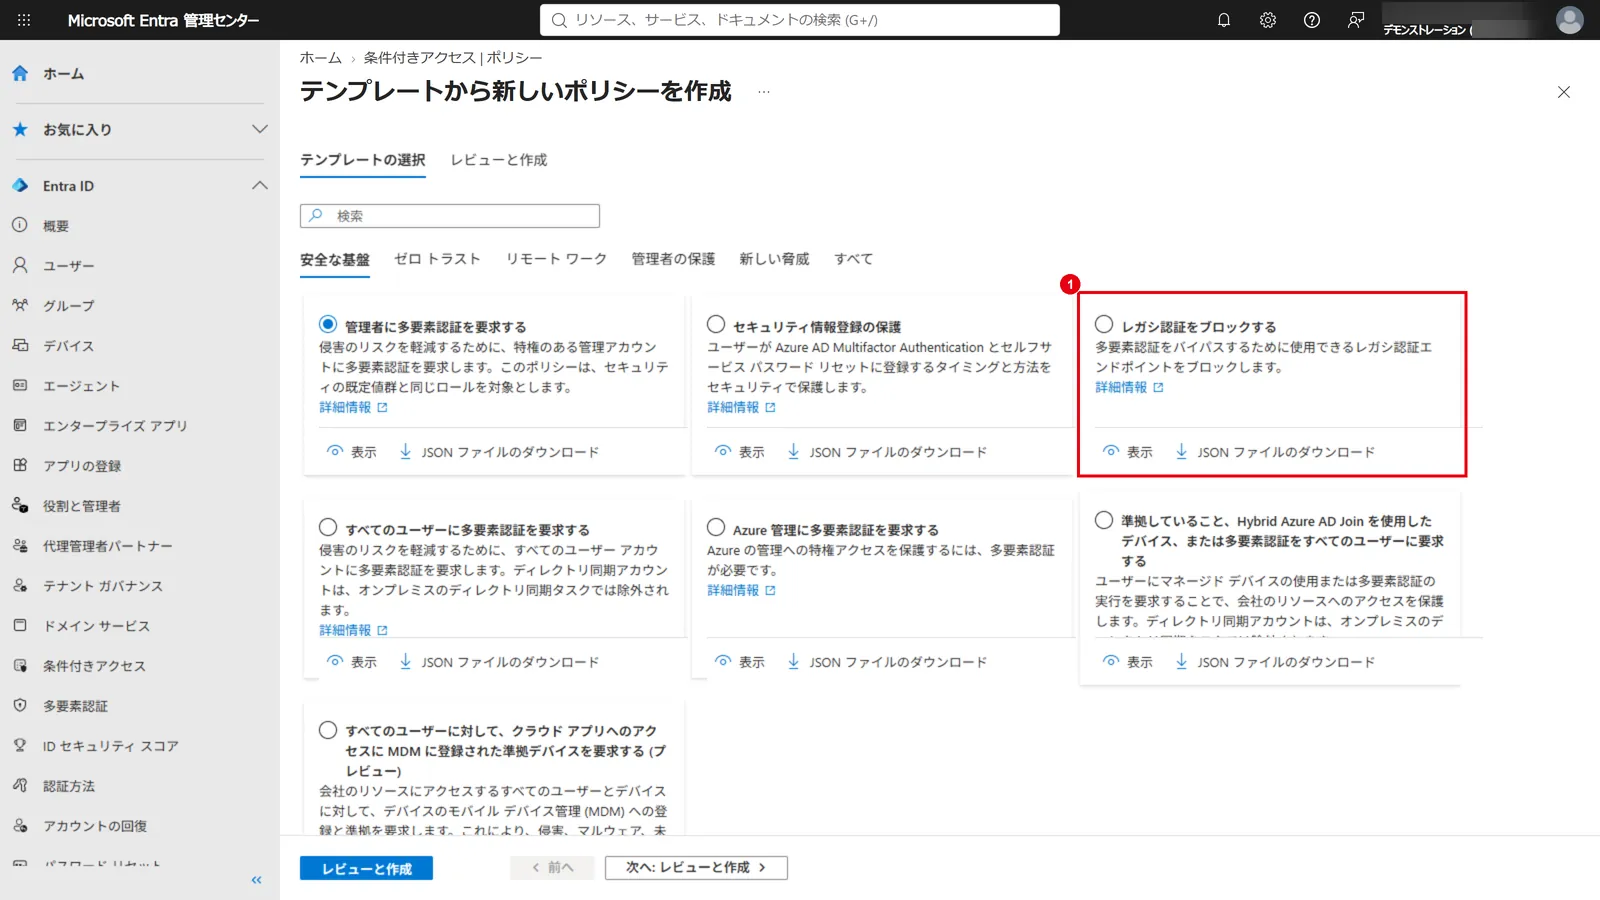Click the 前へ previous button
Image resolution: width=1600 pixels, height=900 pixels.
(x=552, y=868)
